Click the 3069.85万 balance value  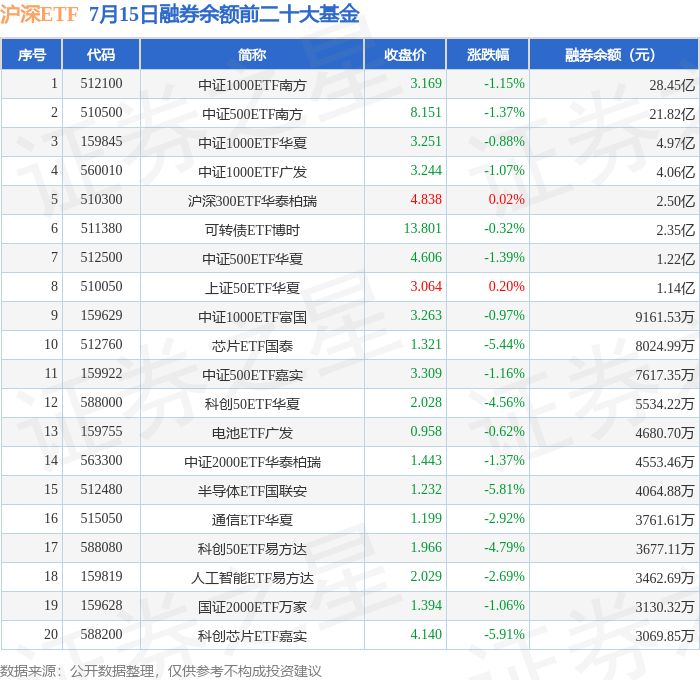click(x=665, y=636)
